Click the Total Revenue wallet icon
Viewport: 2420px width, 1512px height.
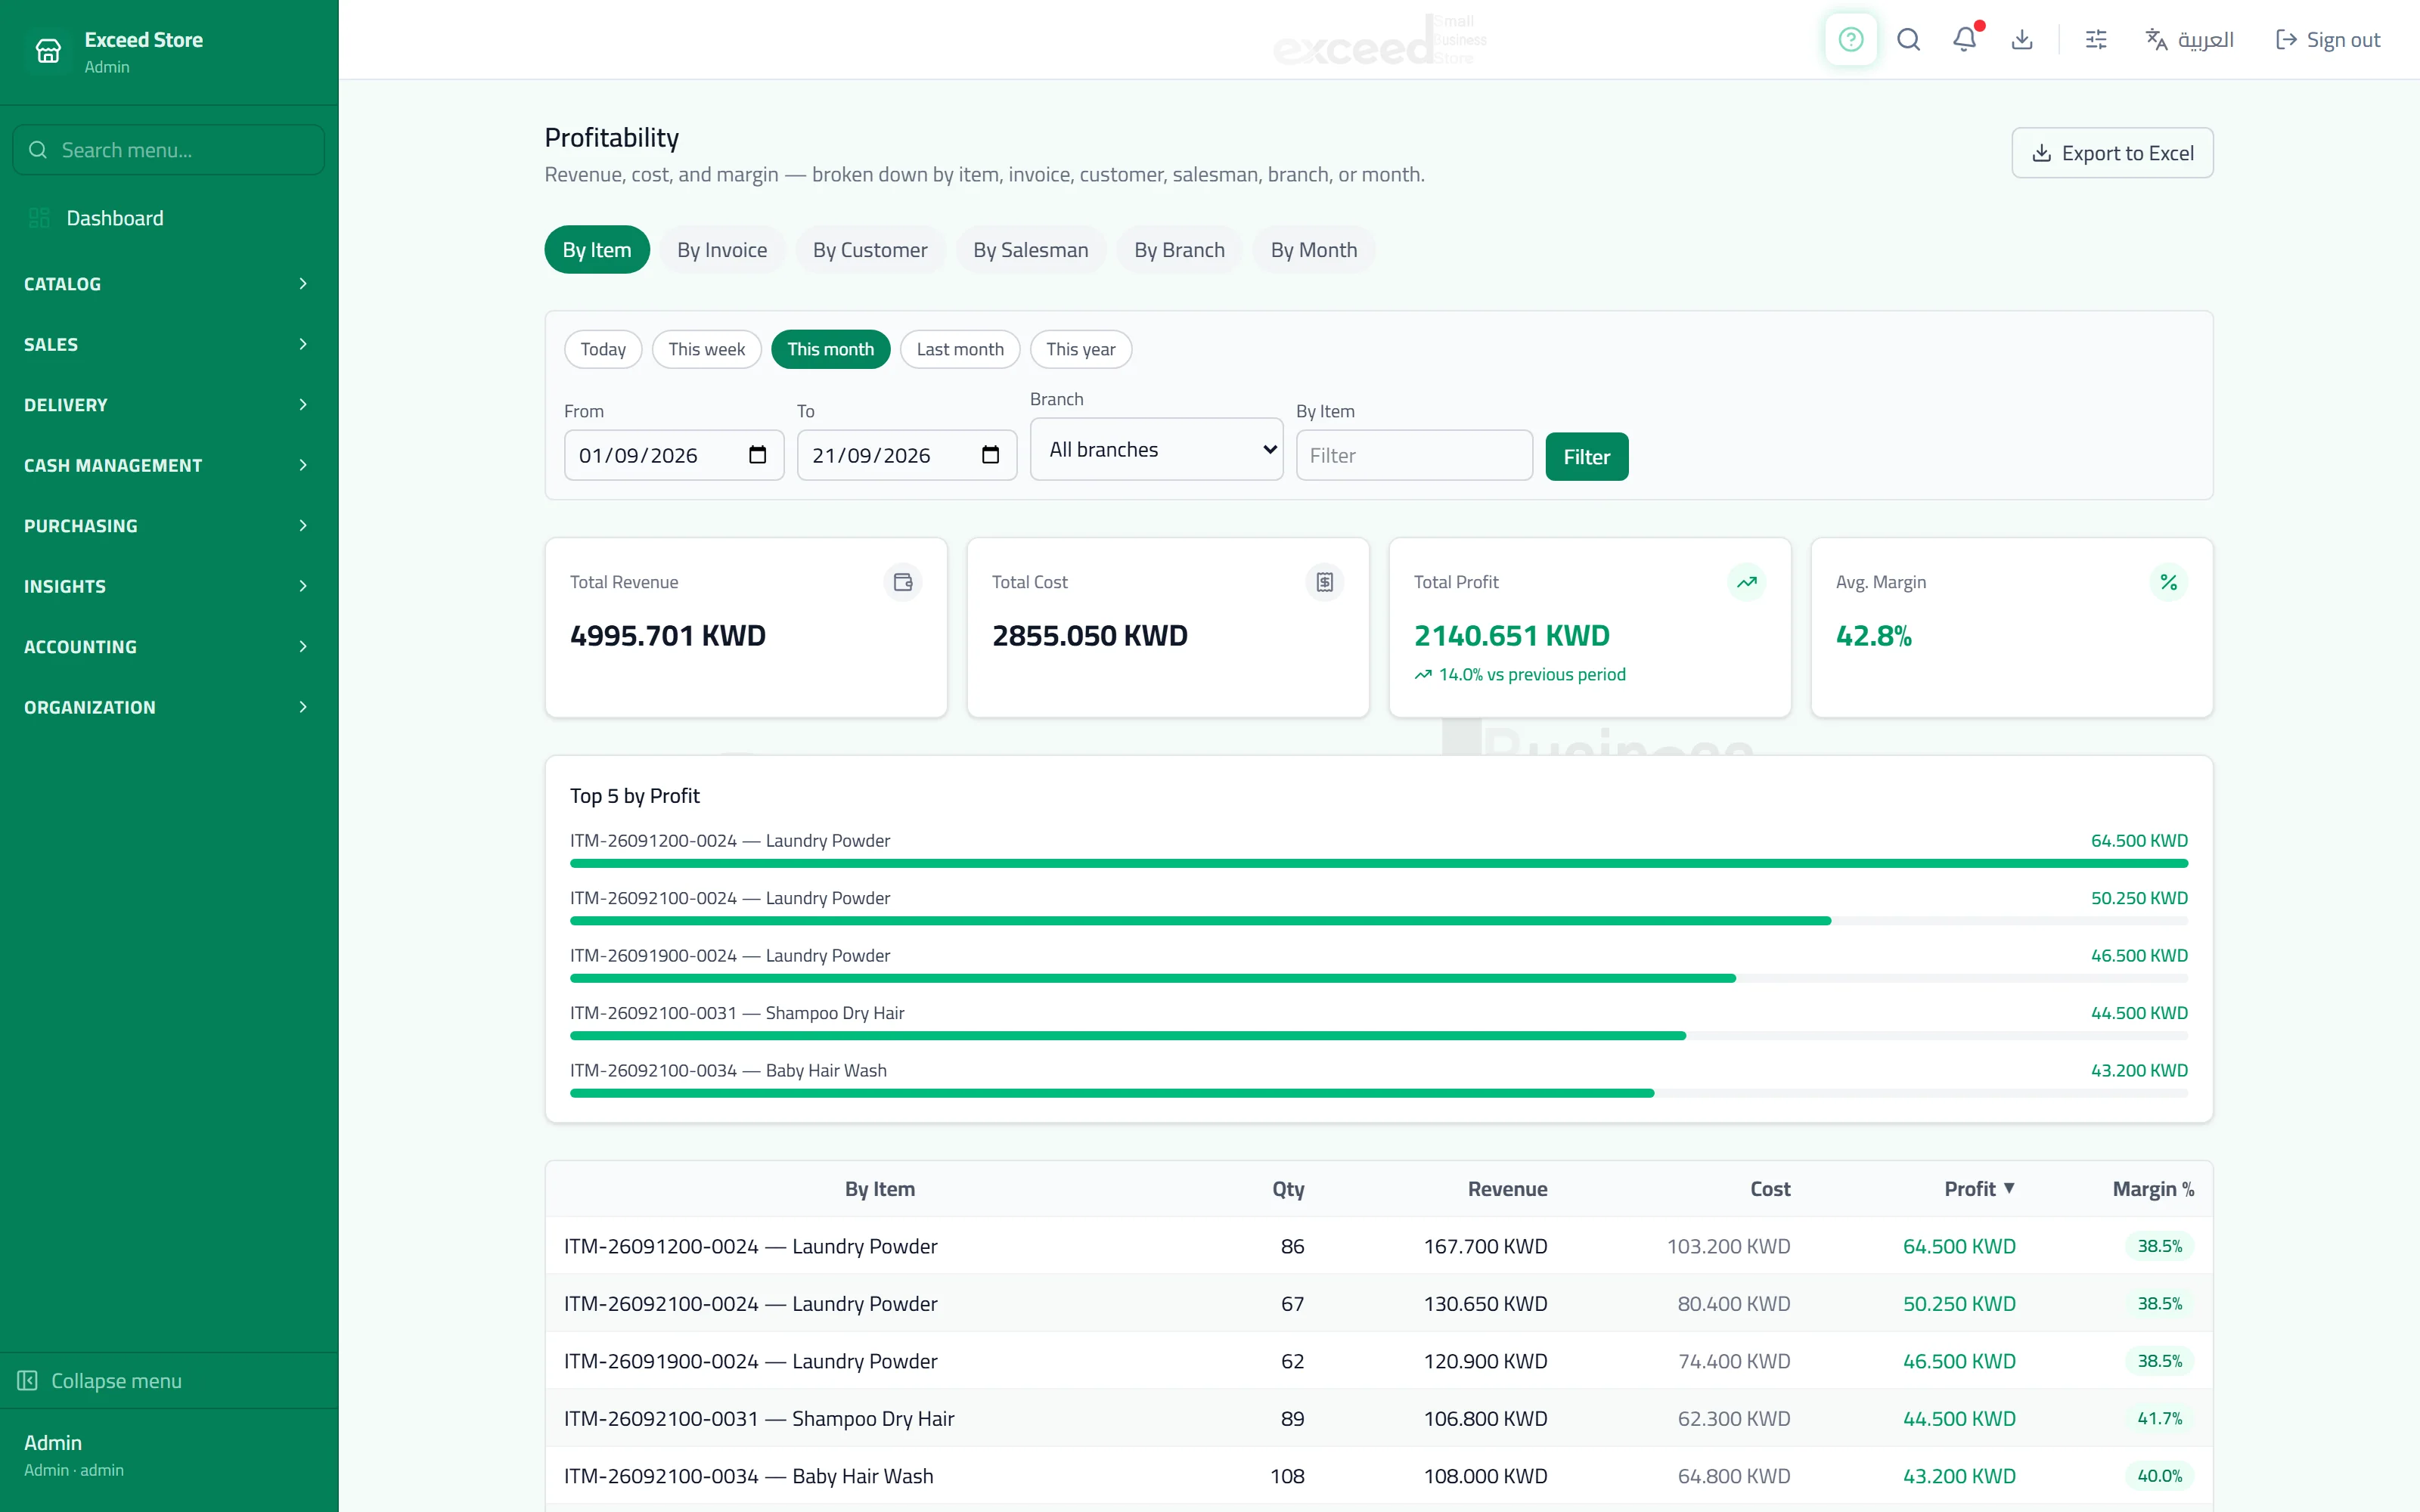click(903, 582)
